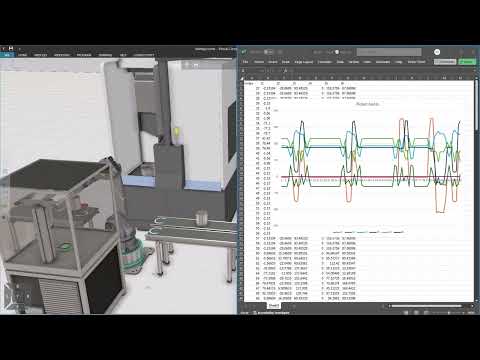The width and height of the screenshot is (480, 360).
Task: Select the Sheet1 worksheet tab
Action: [274, 306]
